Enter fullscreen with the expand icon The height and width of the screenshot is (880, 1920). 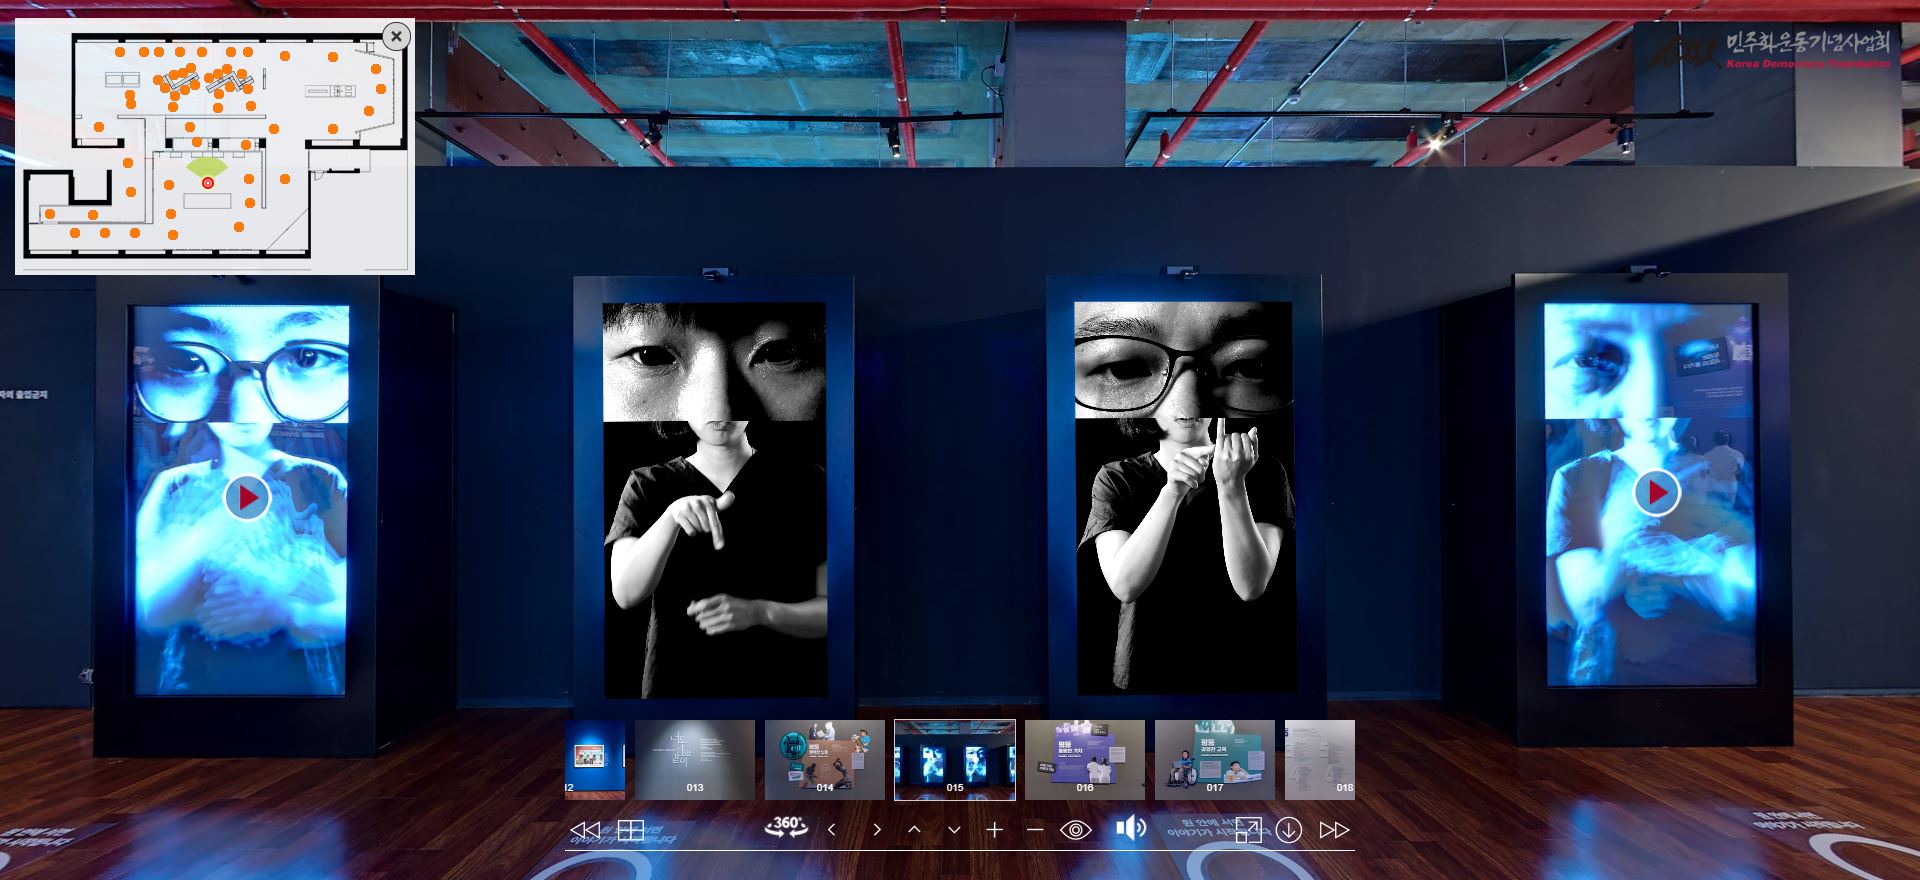(x=1248, y=830)
